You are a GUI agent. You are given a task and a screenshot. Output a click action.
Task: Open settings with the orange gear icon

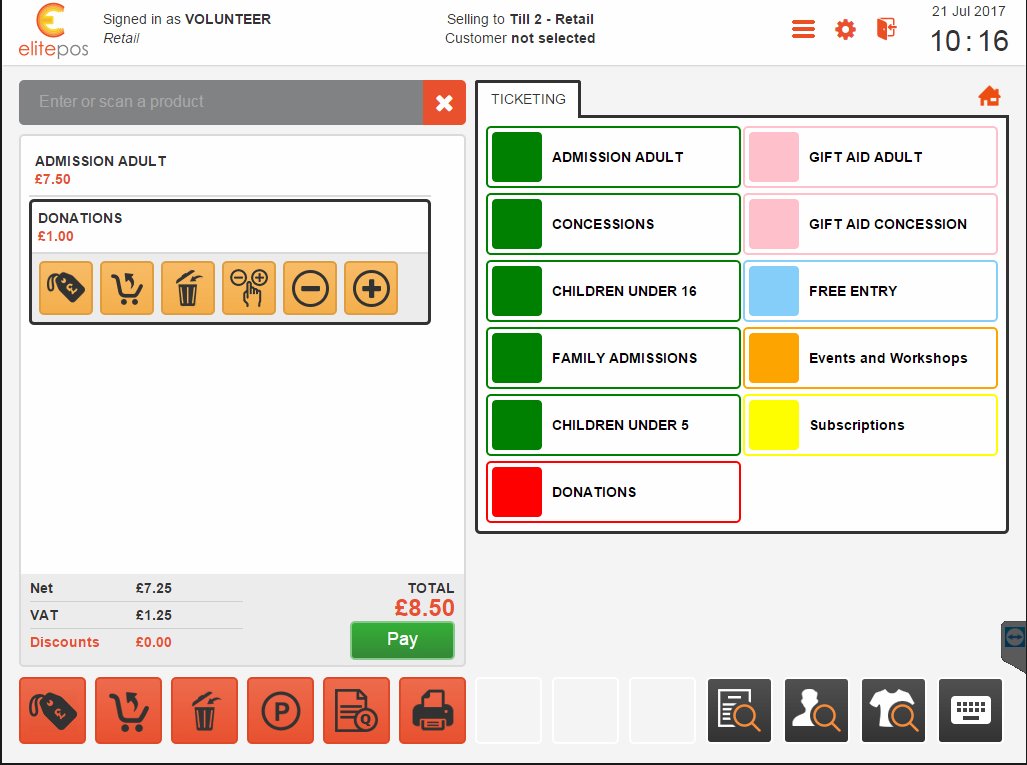[x=845, y=29]
